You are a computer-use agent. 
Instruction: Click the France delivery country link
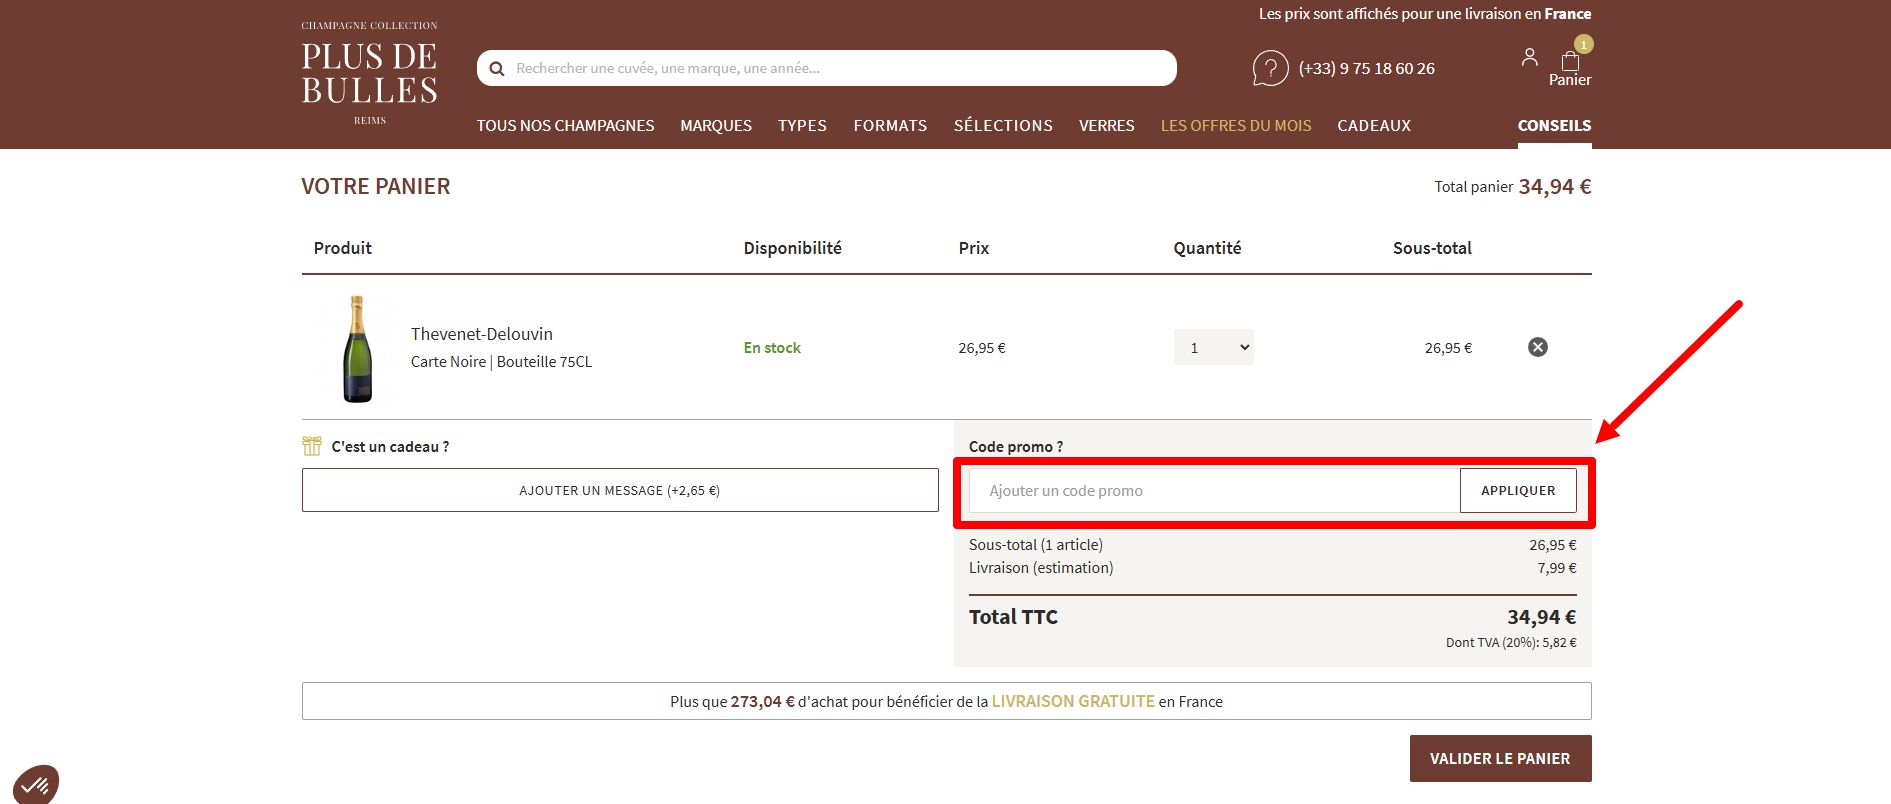(1568, 14)
